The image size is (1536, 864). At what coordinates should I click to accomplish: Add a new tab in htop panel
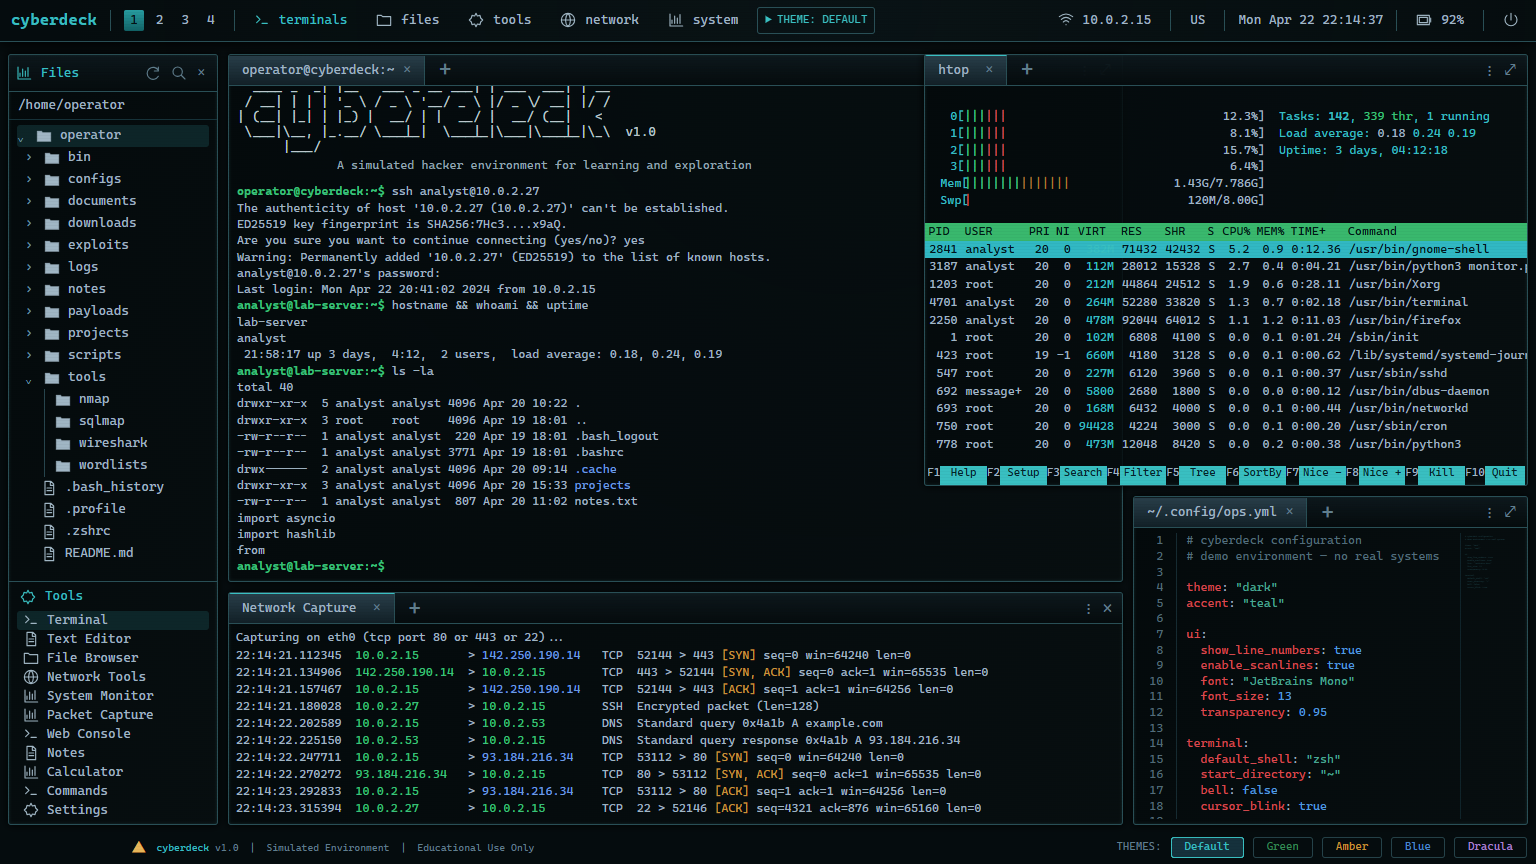point(1027,70)
